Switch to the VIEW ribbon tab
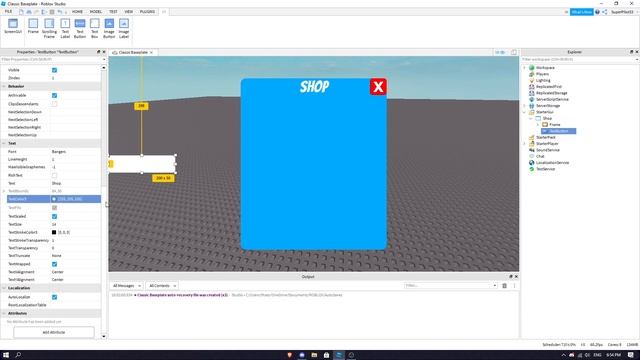The image size is (640, 360). 129,12
